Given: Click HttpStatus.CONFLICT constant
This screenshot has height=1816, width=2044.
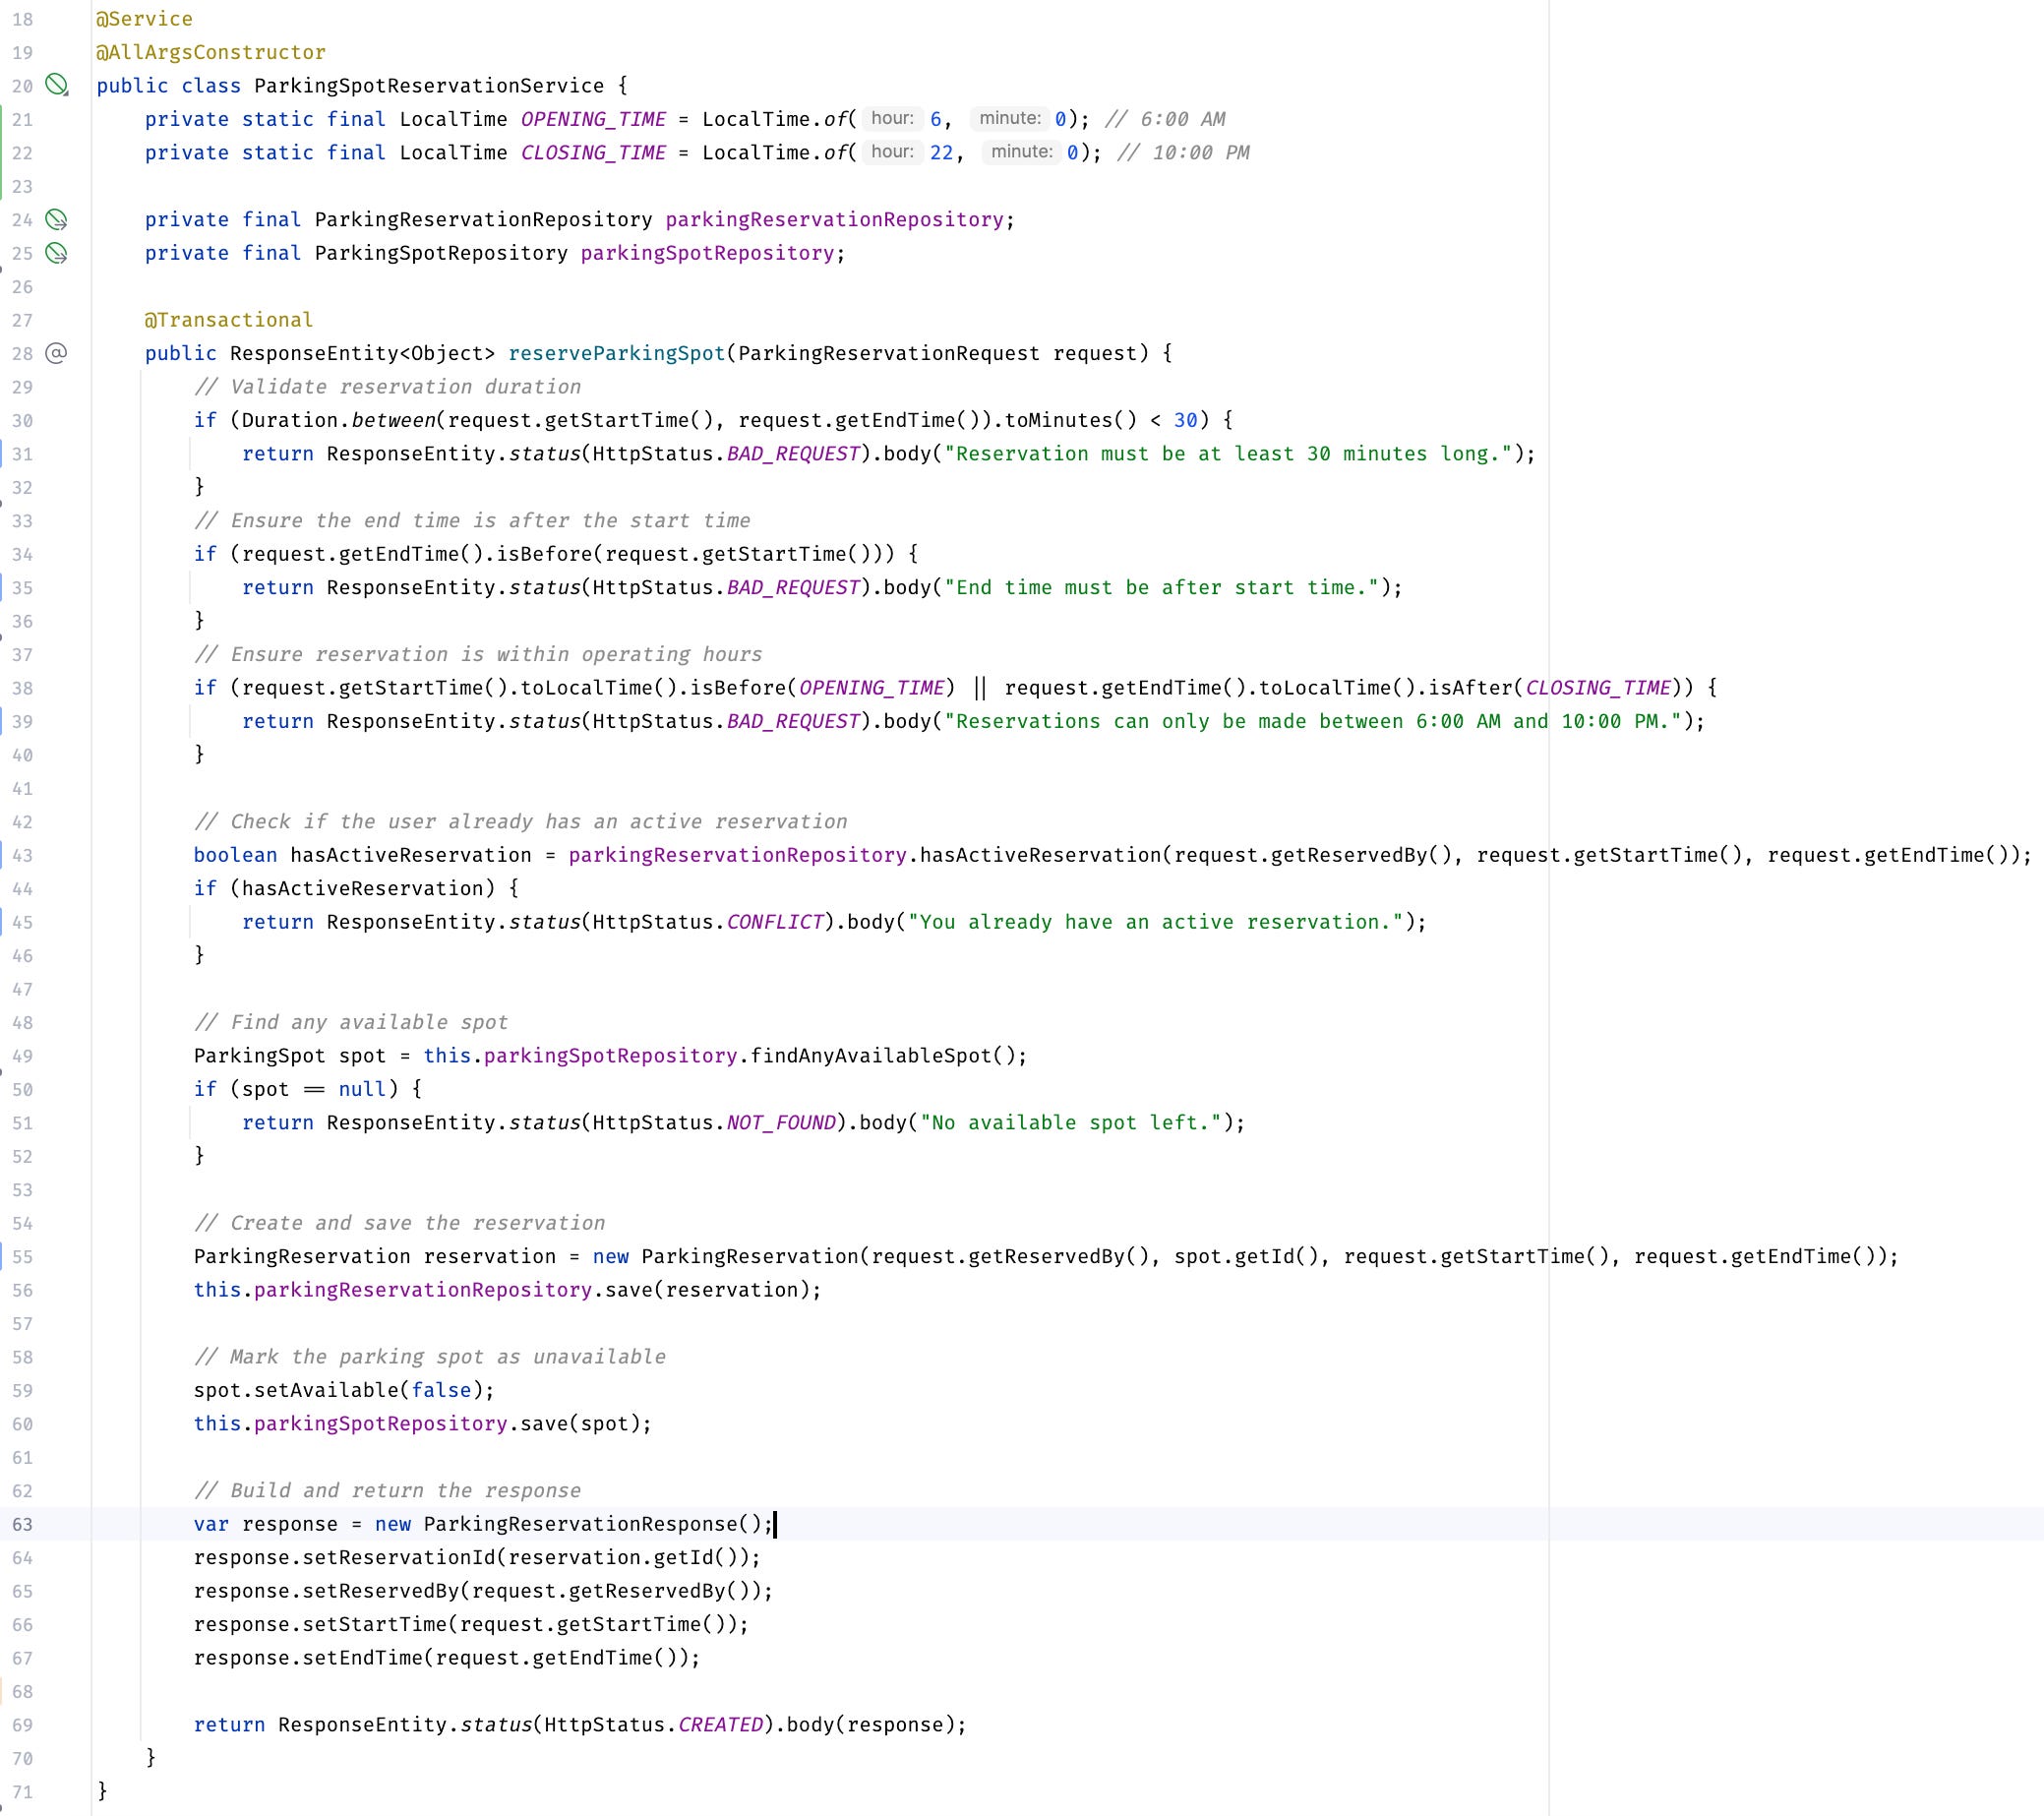Looking at the screenshot, I should coord(774,922).
